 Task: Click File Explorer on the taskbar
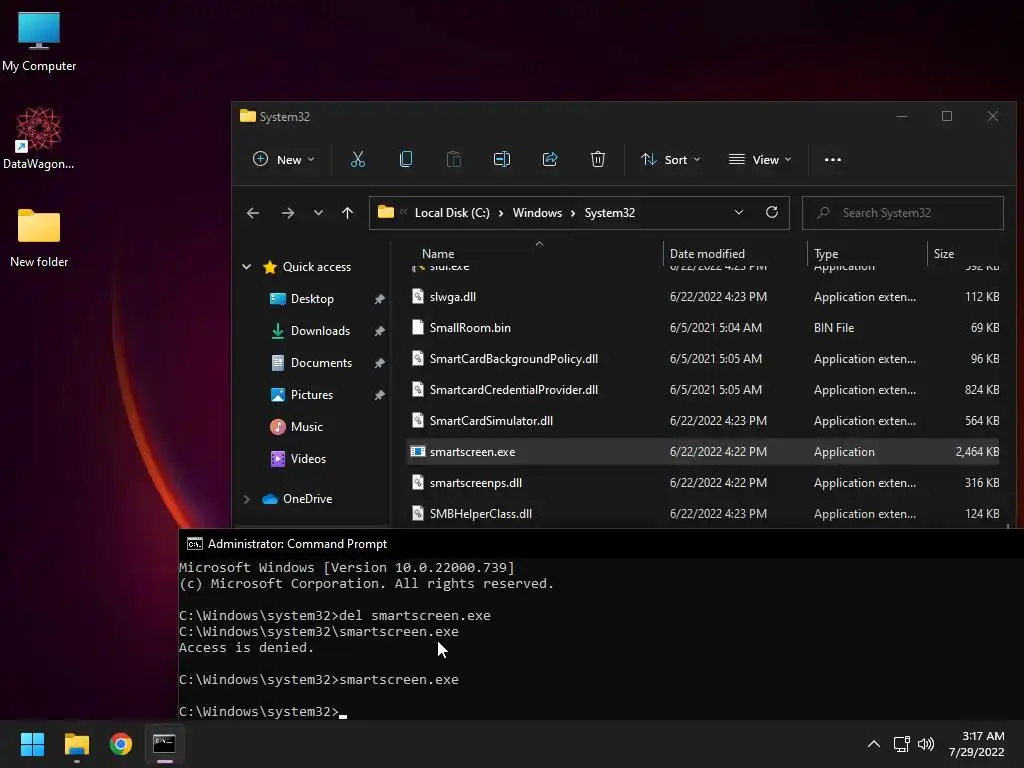(x=76, y=744)
